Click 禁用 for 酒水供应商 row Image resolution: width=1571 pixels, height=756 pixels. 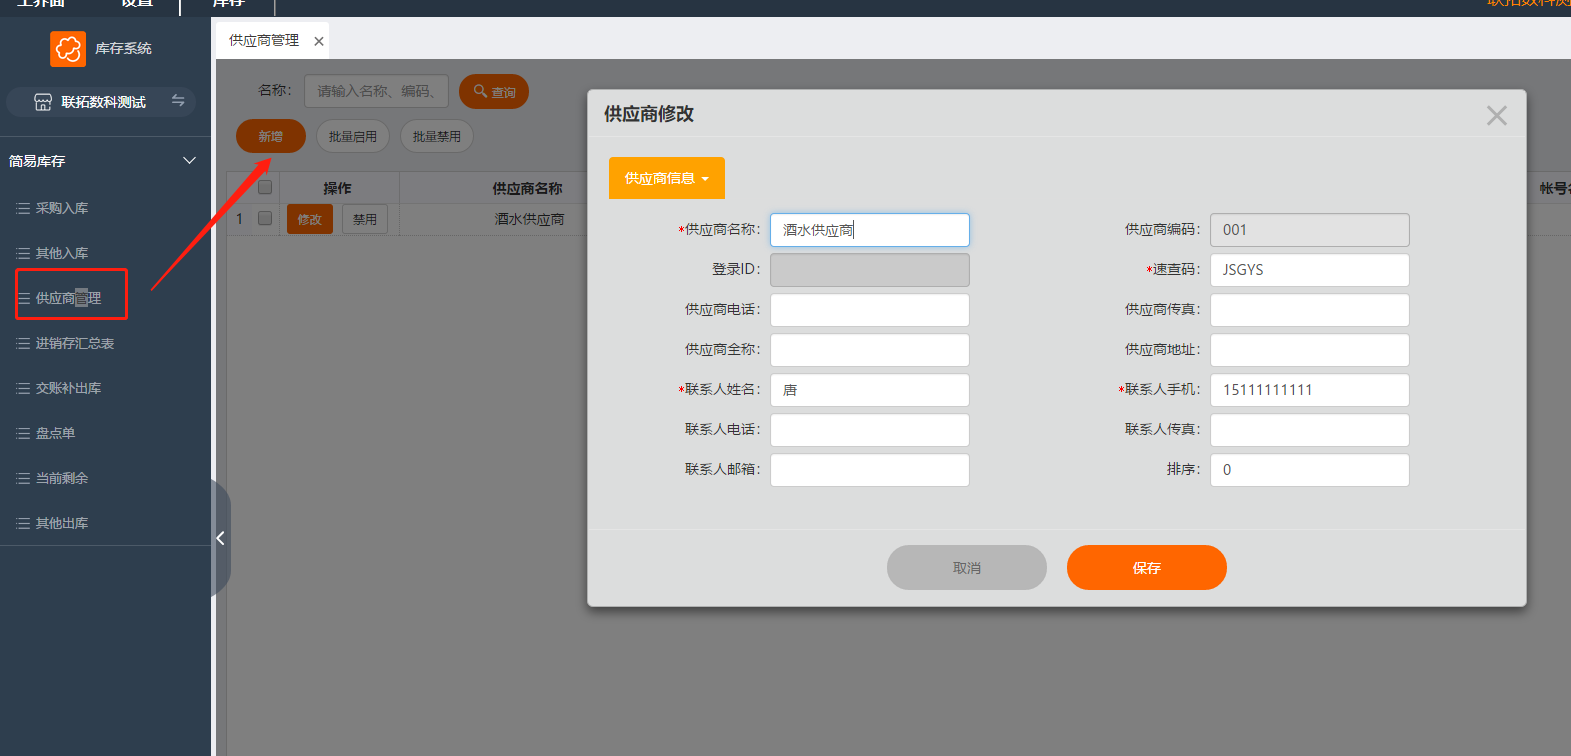tap(365, 219)
